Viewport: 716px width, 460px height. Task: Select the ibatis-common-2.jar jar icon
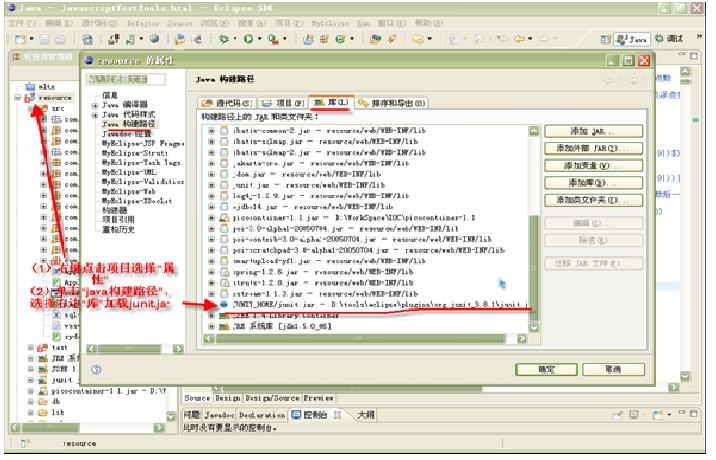224,130
